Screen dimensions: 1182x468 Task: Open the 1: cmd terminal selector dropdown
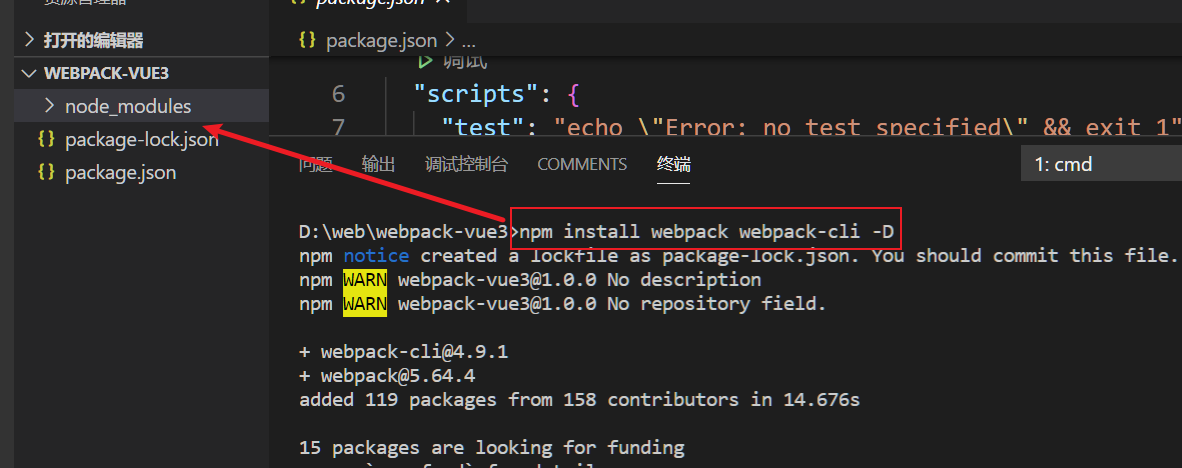(x=1100, y=164)
